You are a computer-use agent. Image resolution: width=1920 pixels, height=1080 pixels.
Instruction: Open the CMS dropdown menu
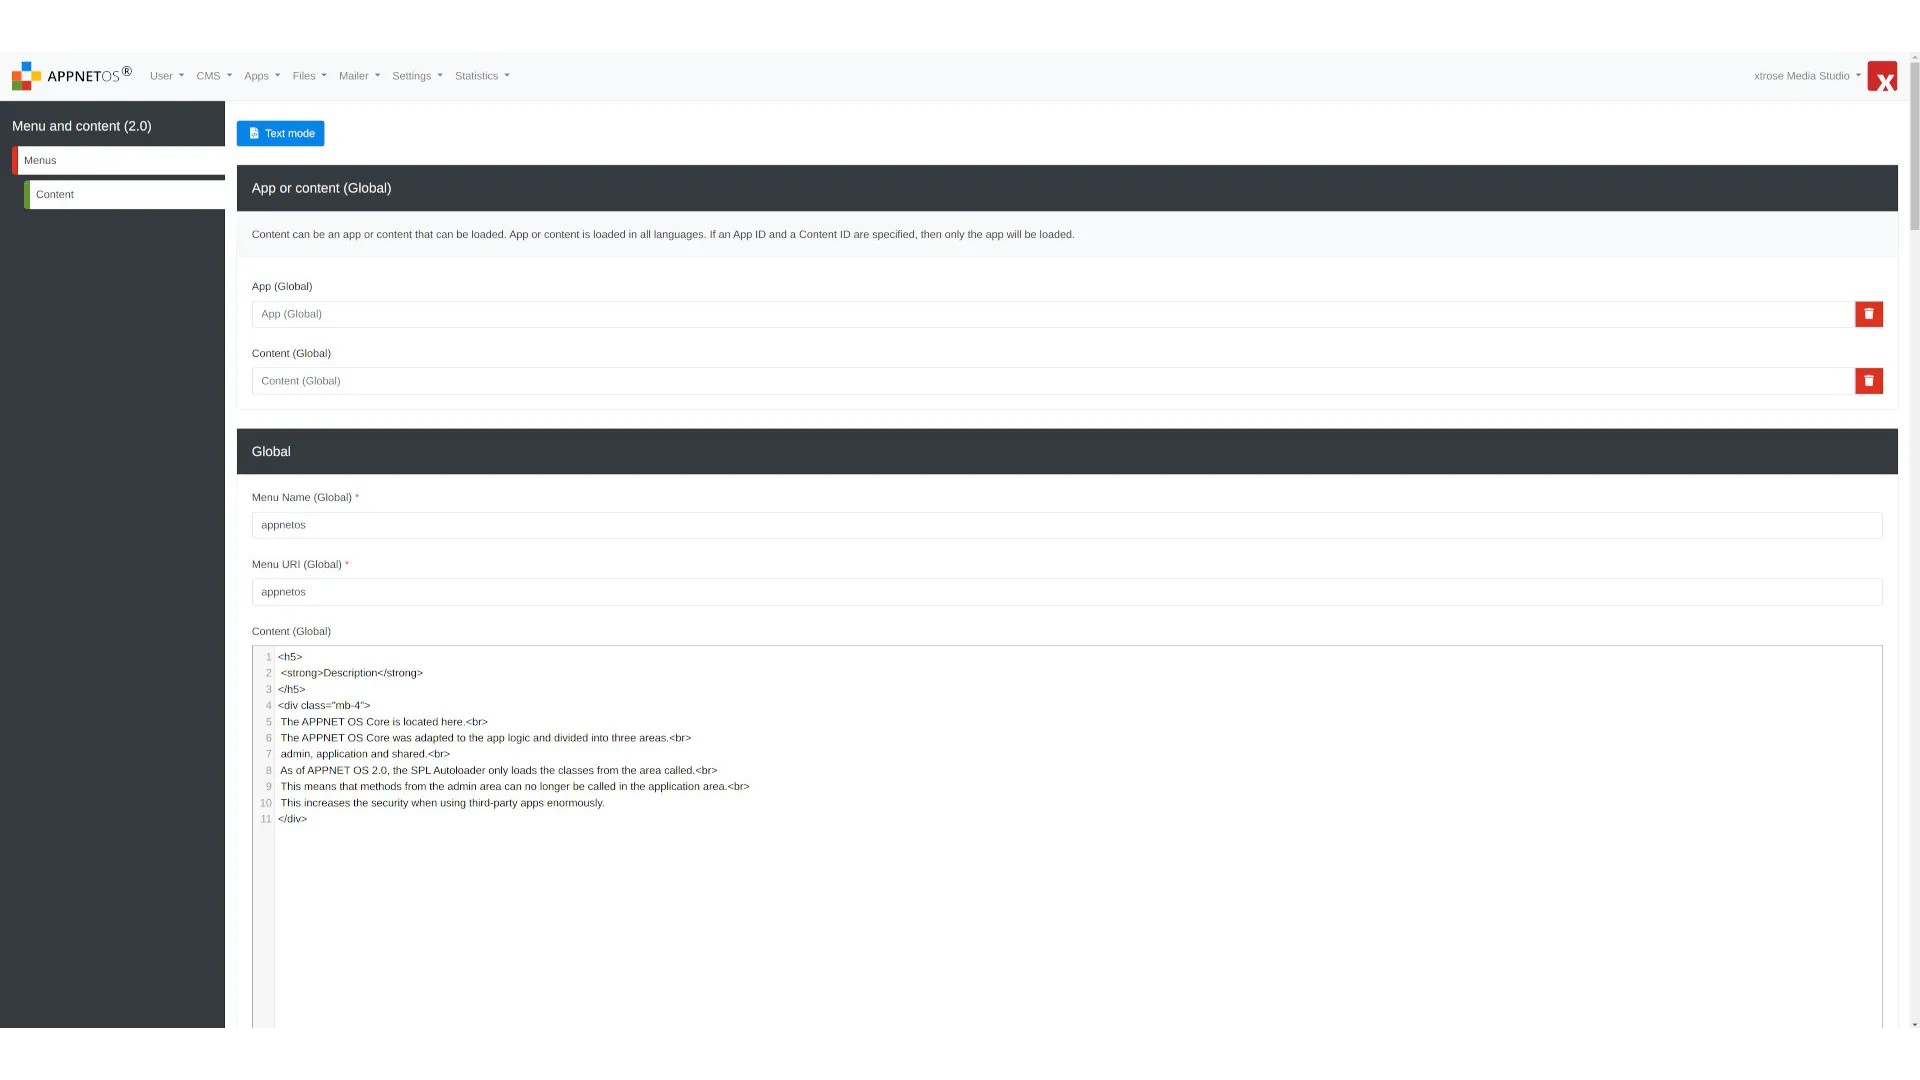pos(212,75)
